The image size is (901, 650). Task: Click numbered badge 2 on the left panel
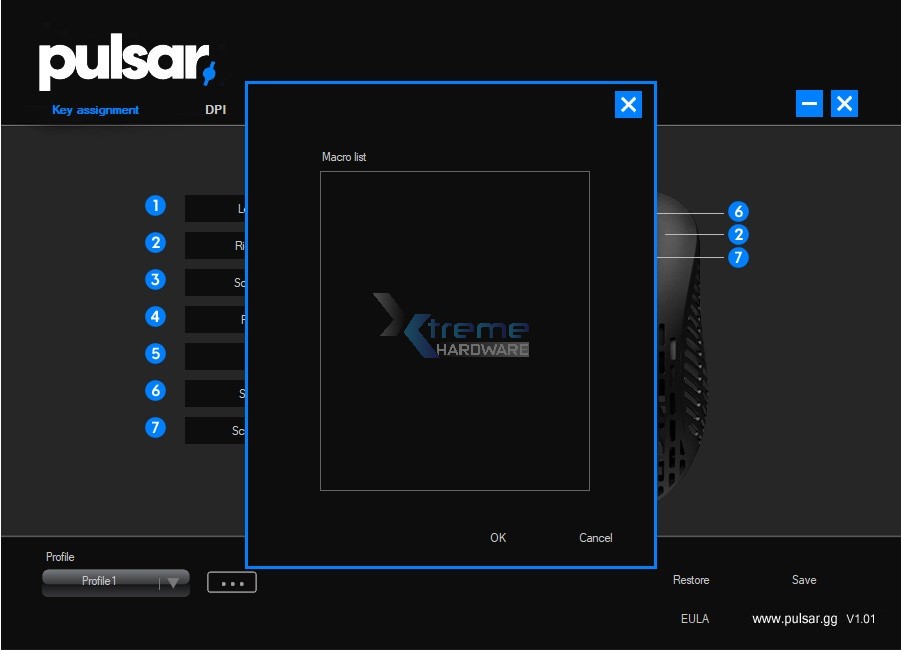pyautogui.click(x=155, y=242)
